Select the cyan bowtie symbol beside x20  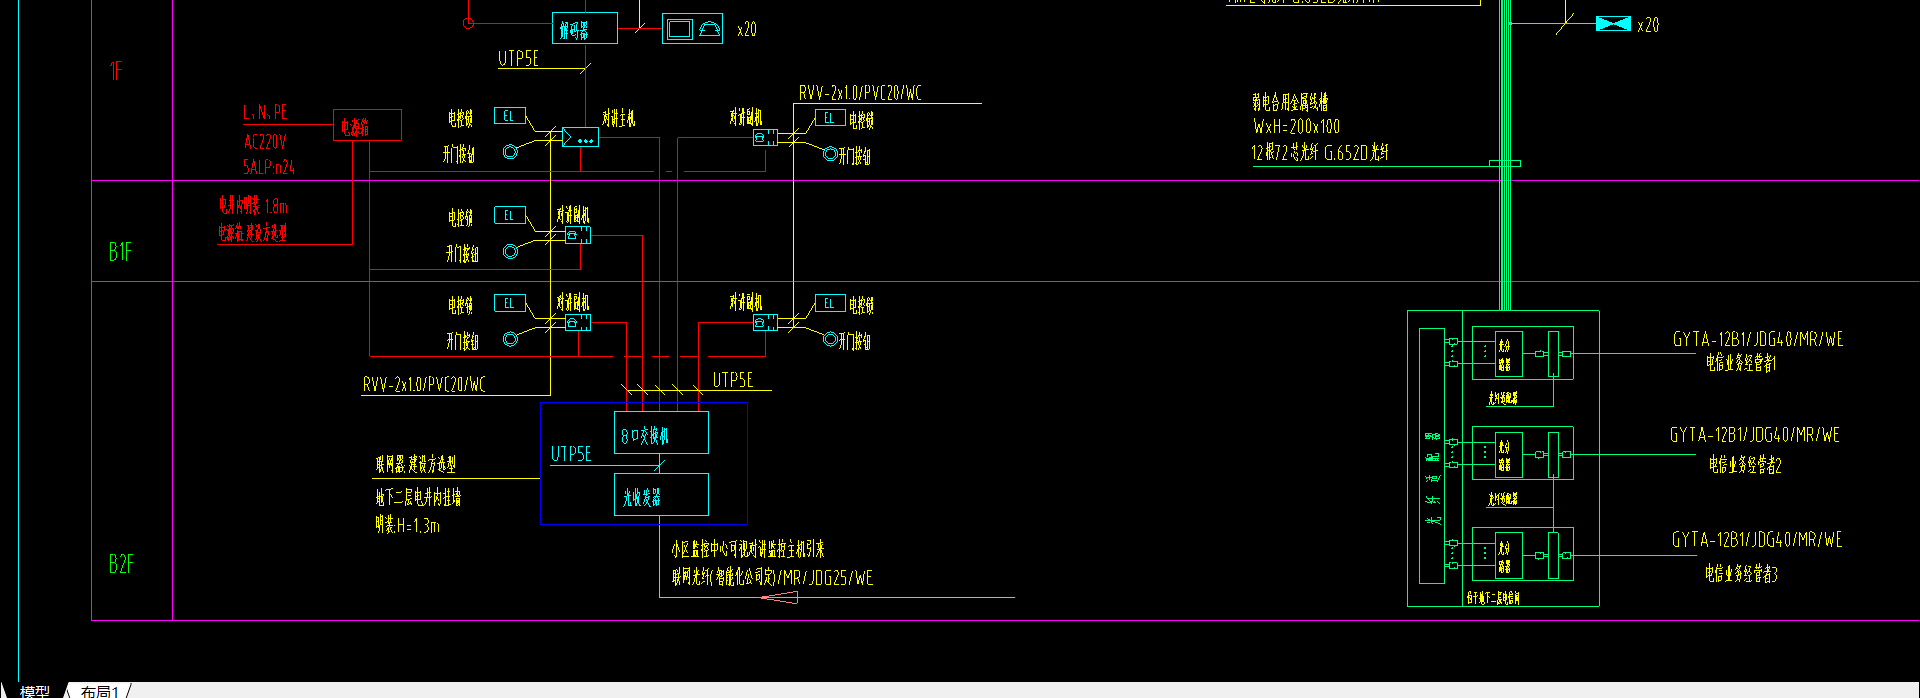(1613, 24)
